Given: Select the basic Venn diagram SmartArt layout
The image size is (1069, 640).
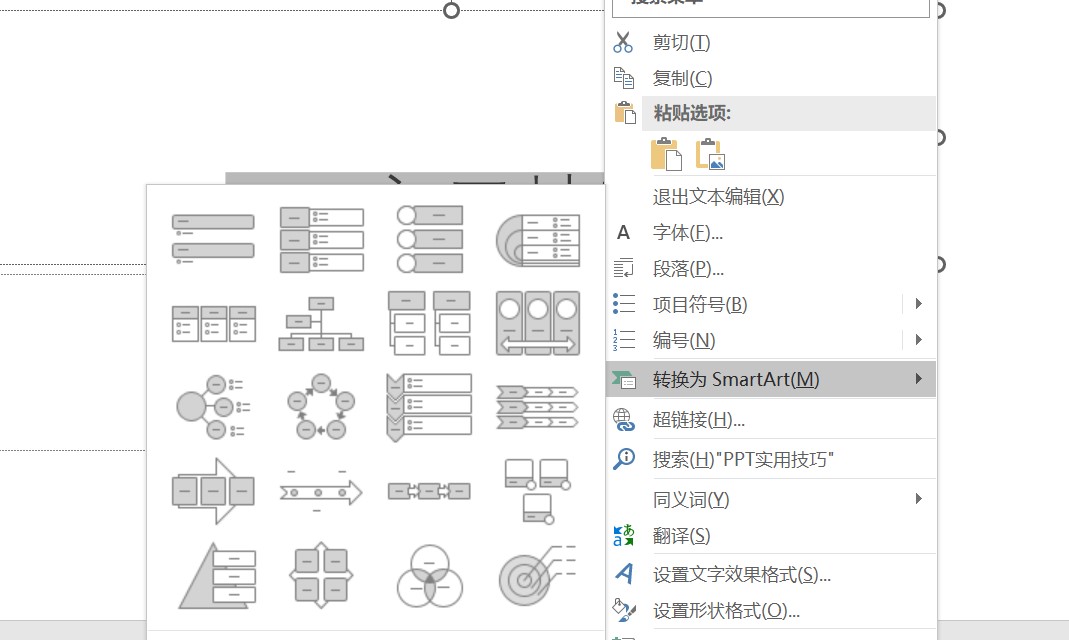Looking at the screenshot, I should click(x=429, y=575).
